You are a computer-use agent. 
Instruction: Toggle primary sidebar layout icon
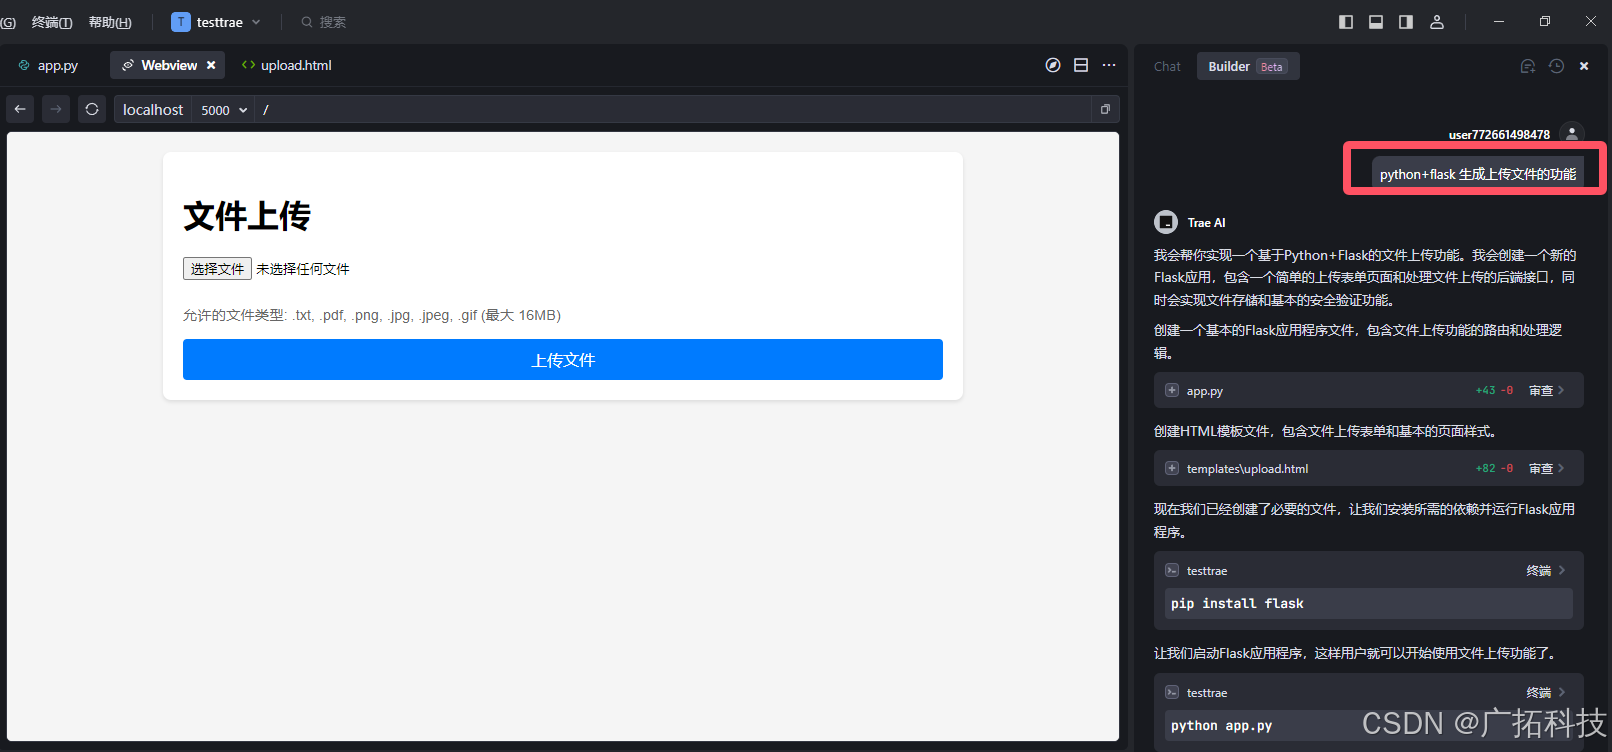1346,22
